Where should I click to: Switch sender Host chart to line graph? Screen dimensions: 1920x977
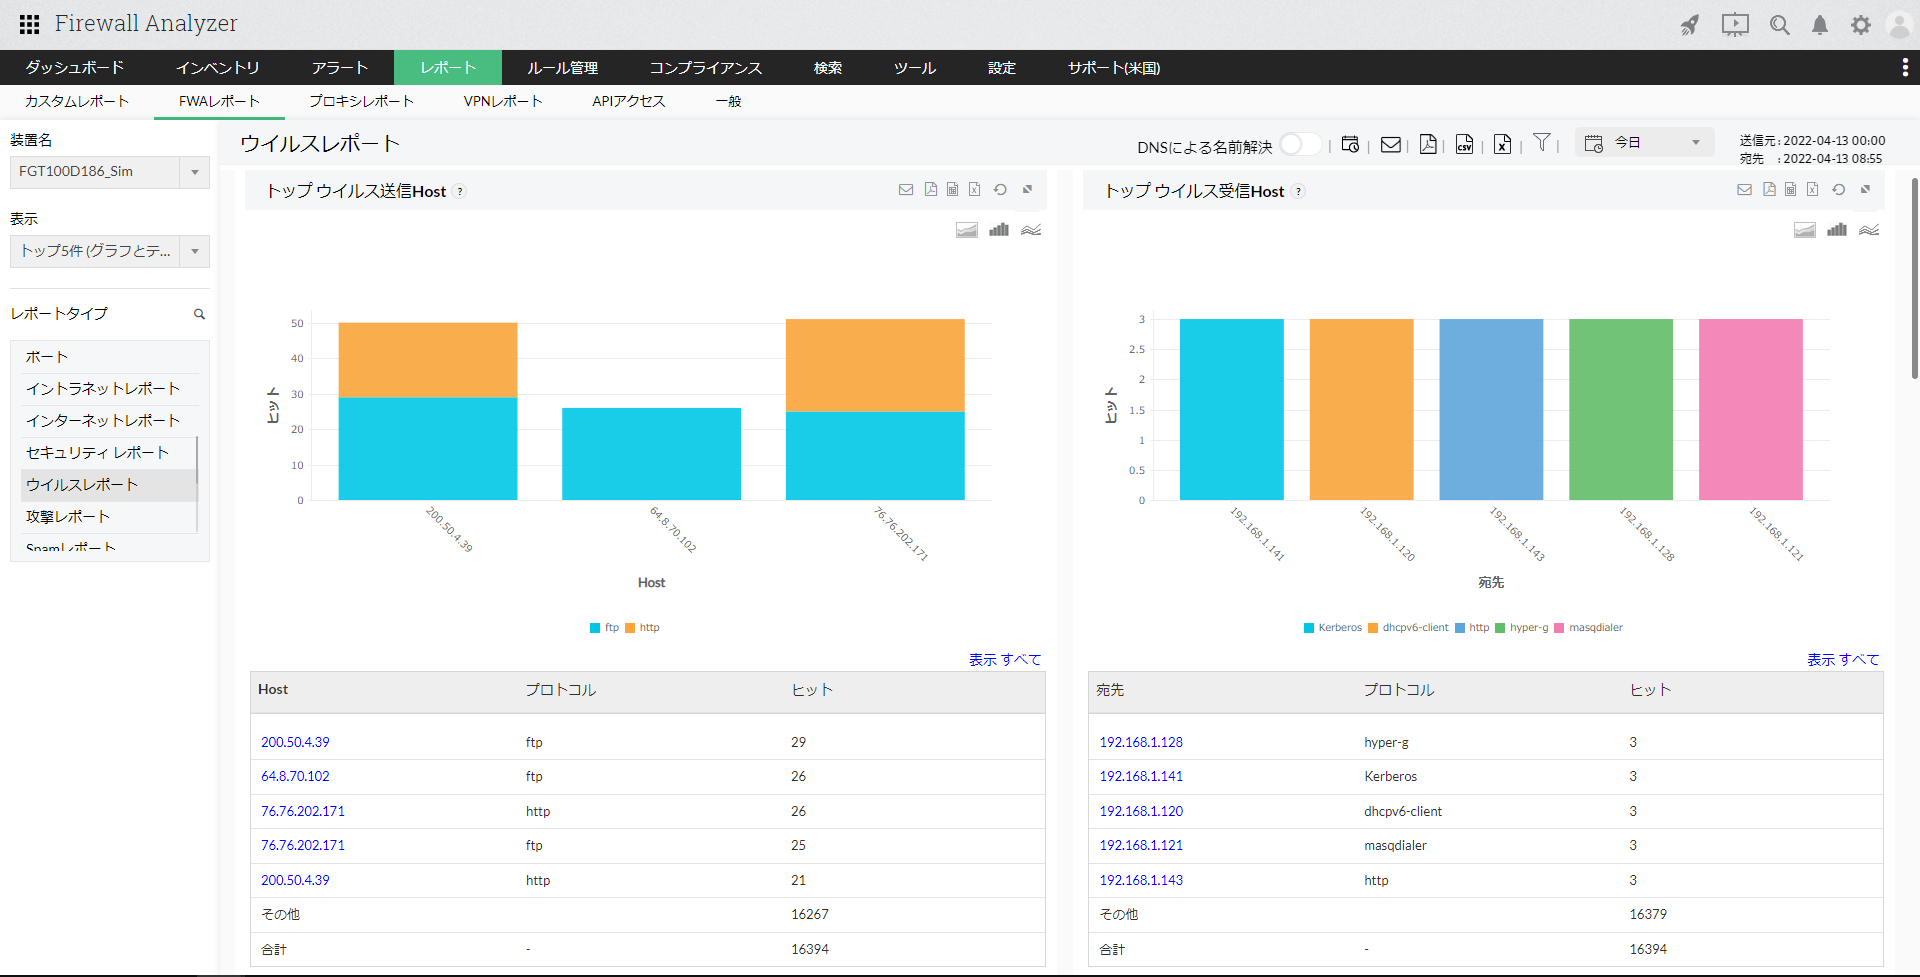click(x=1031, y=230)
